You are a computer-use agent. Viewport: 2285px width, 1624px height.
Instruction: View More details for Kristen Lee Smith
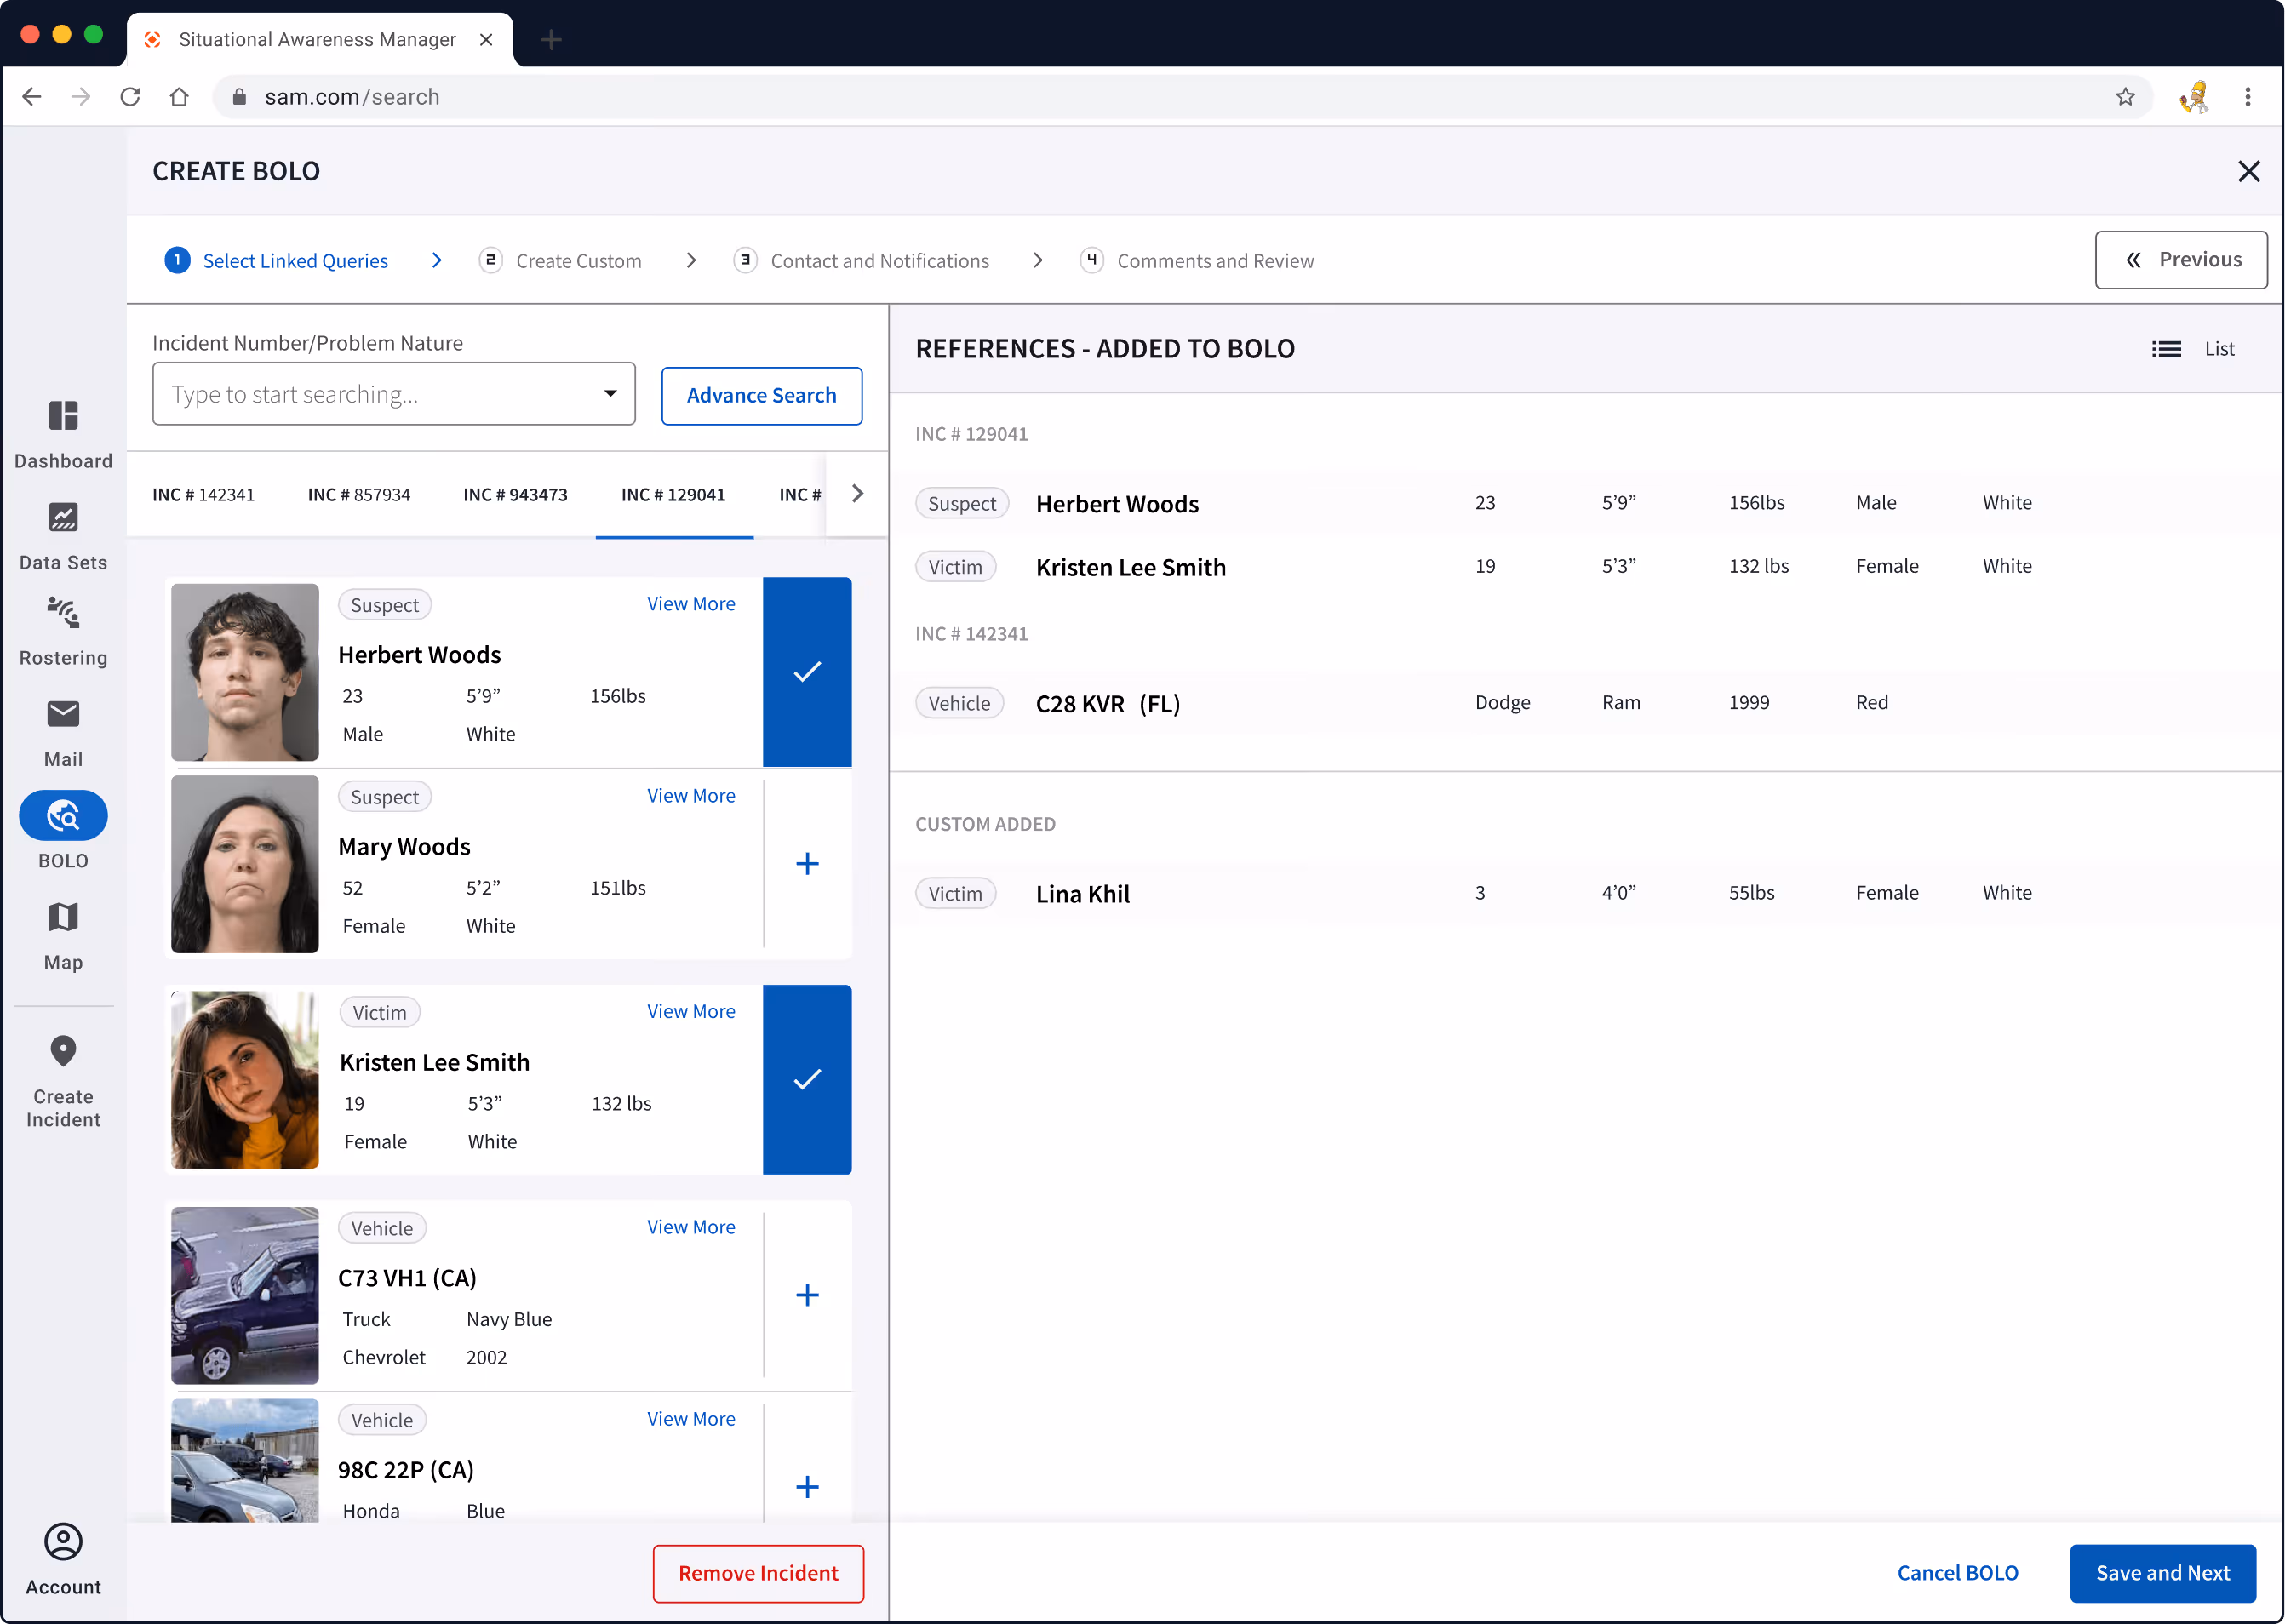coord(691,1011)
